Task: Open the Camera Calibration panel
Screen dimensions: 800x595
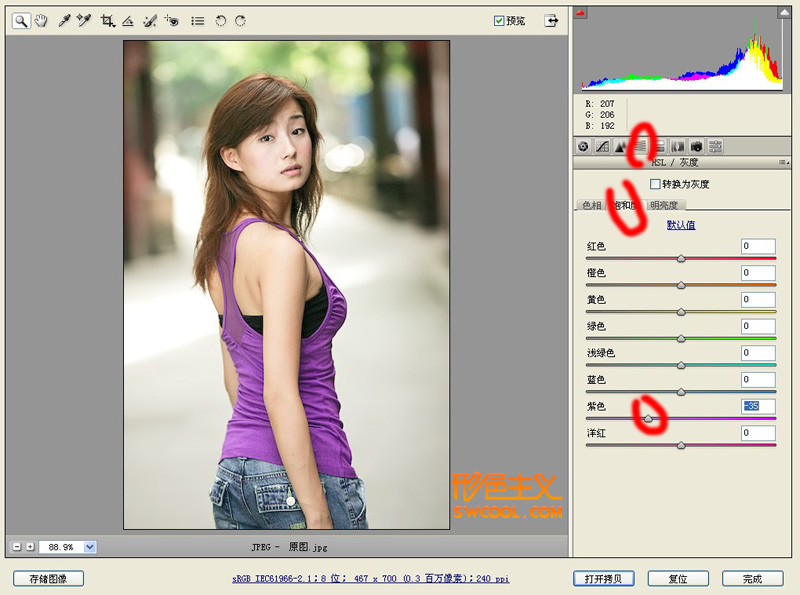Action: point(696,147)
